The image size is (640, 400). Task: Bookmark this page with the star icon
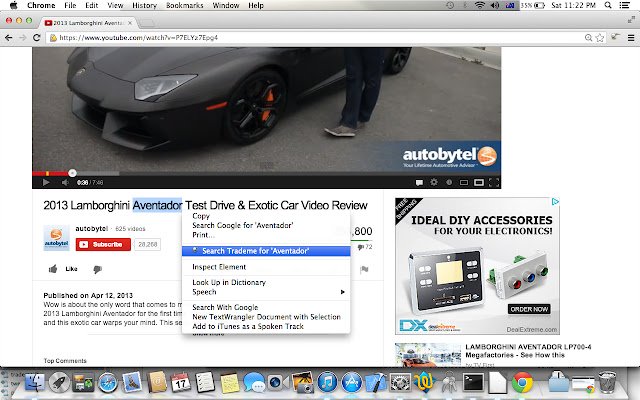pyautogui.click(x=600, y=38)
